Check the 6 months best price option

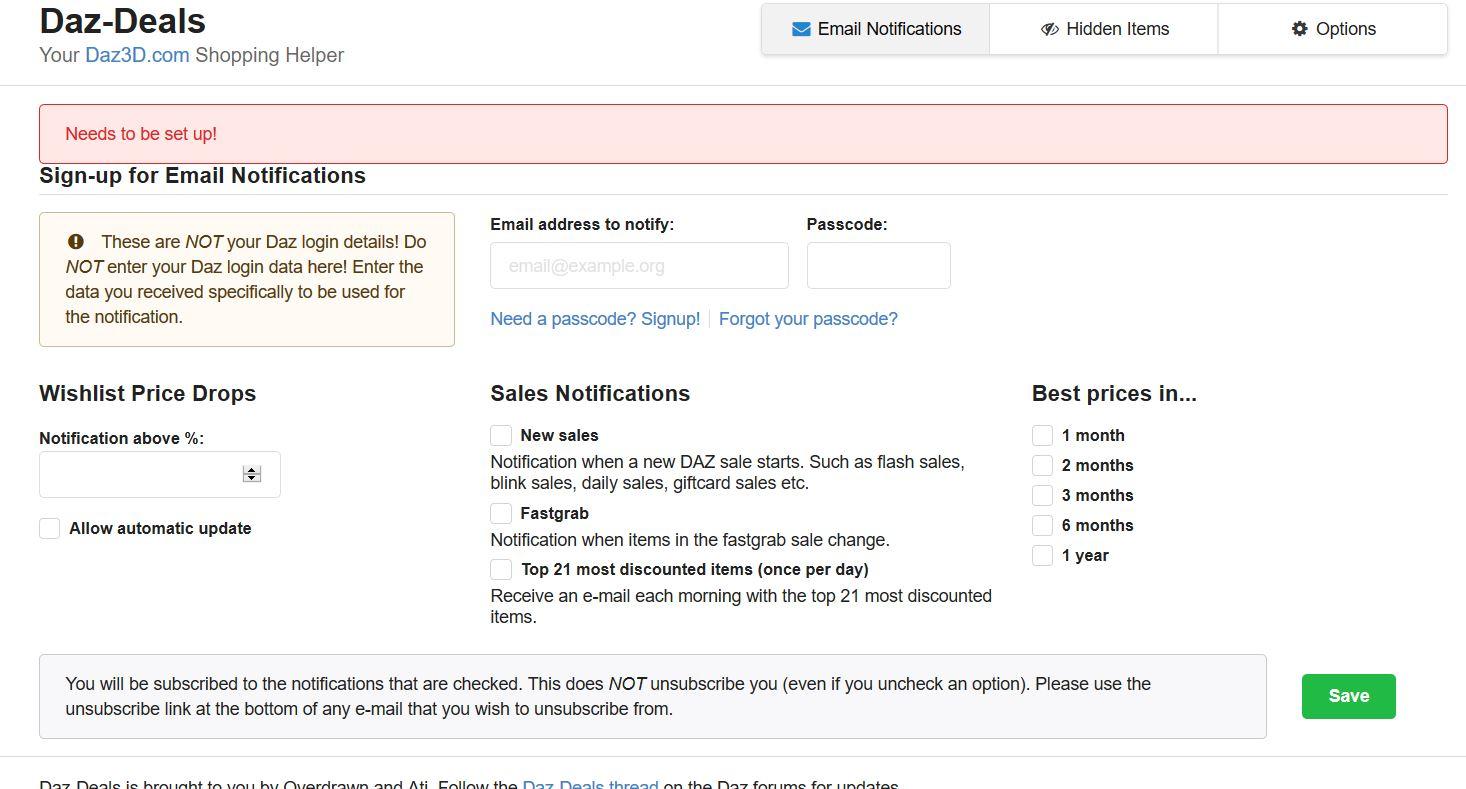(1042, 525)
